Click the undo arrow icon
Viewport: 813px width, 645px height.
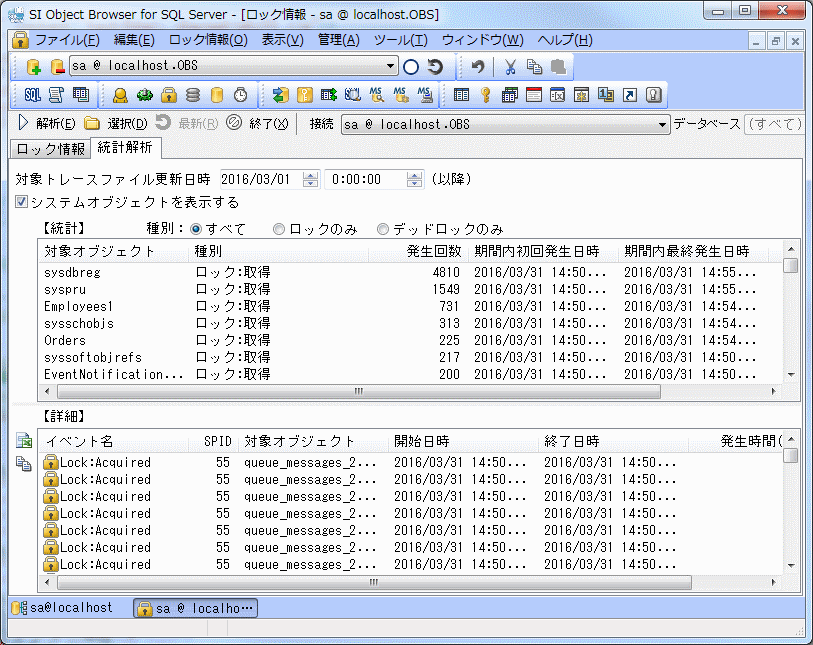(x=478, y=67)
